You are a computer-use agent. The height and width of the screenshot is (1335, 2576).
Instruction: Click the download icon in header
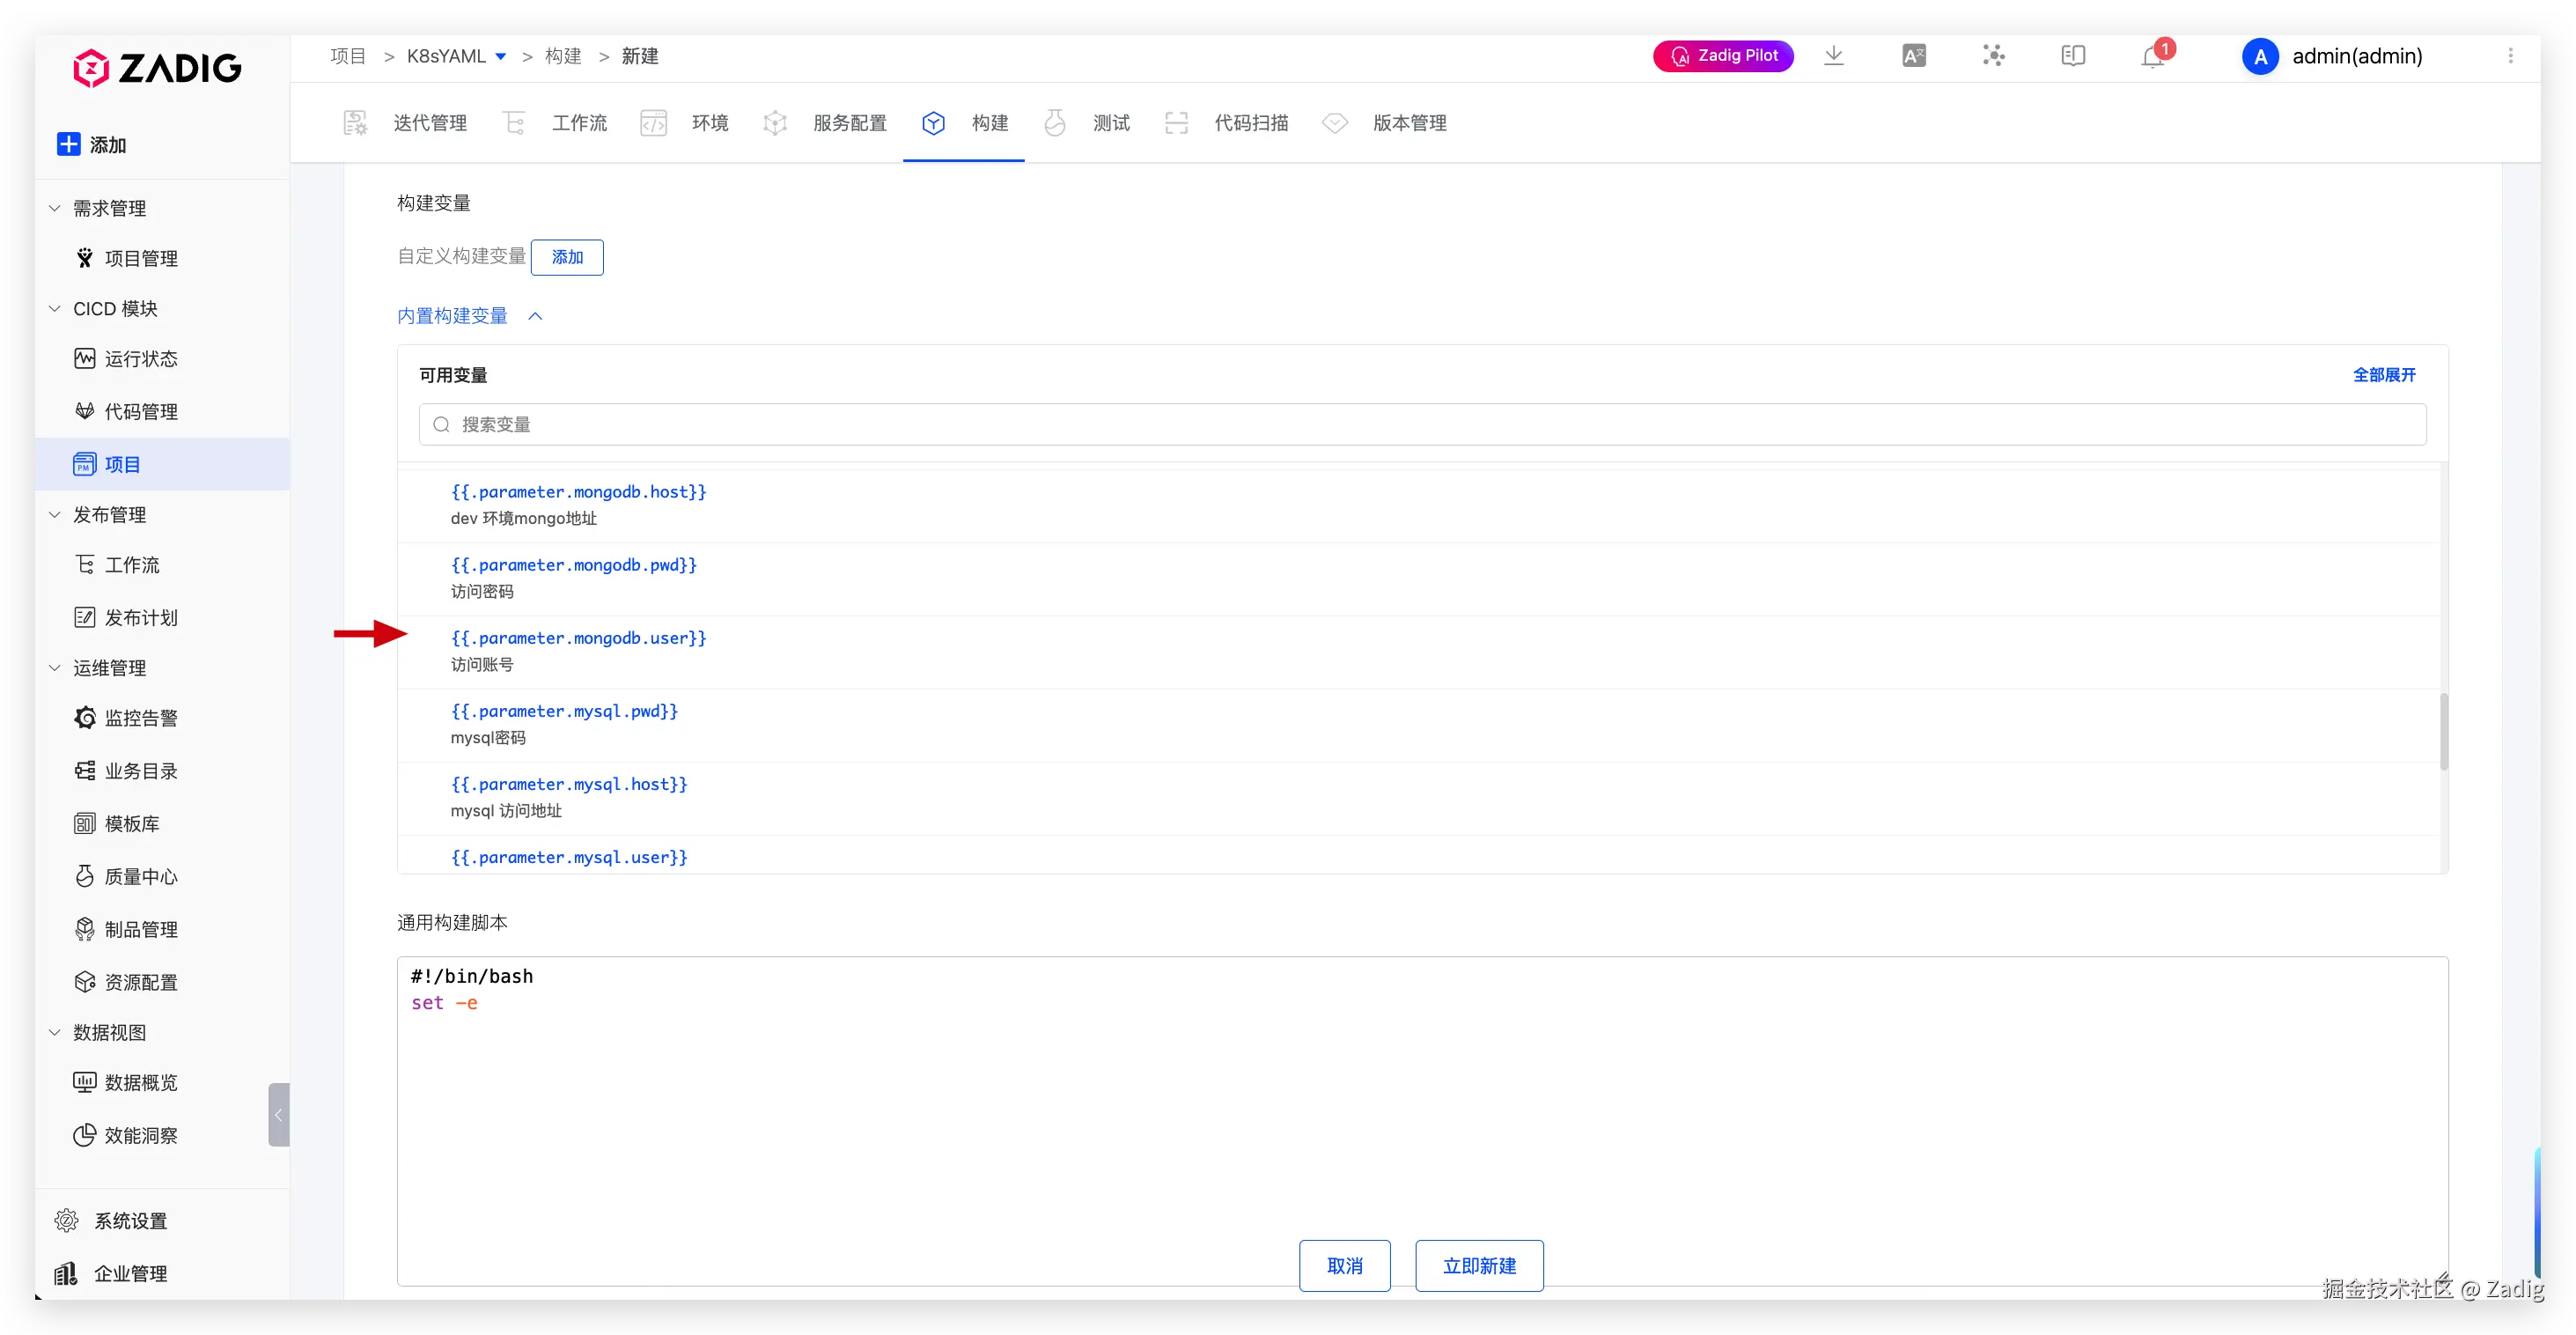tap(1834, 56)
